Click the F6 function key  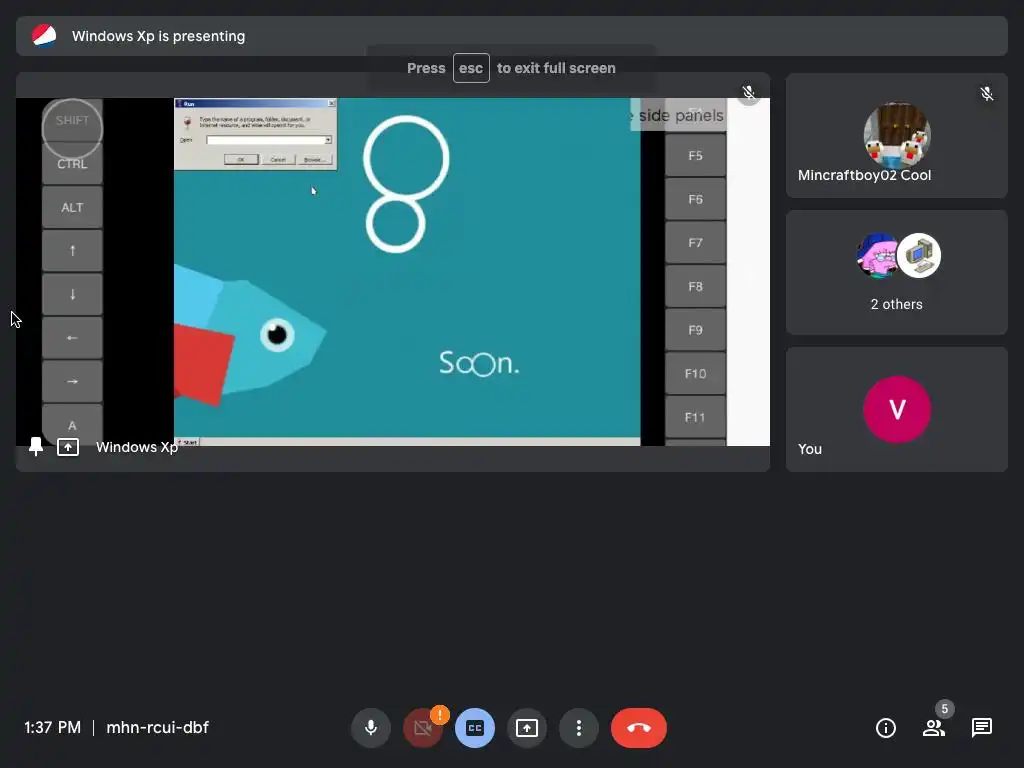pyautogui.click(x=696, y=199)
